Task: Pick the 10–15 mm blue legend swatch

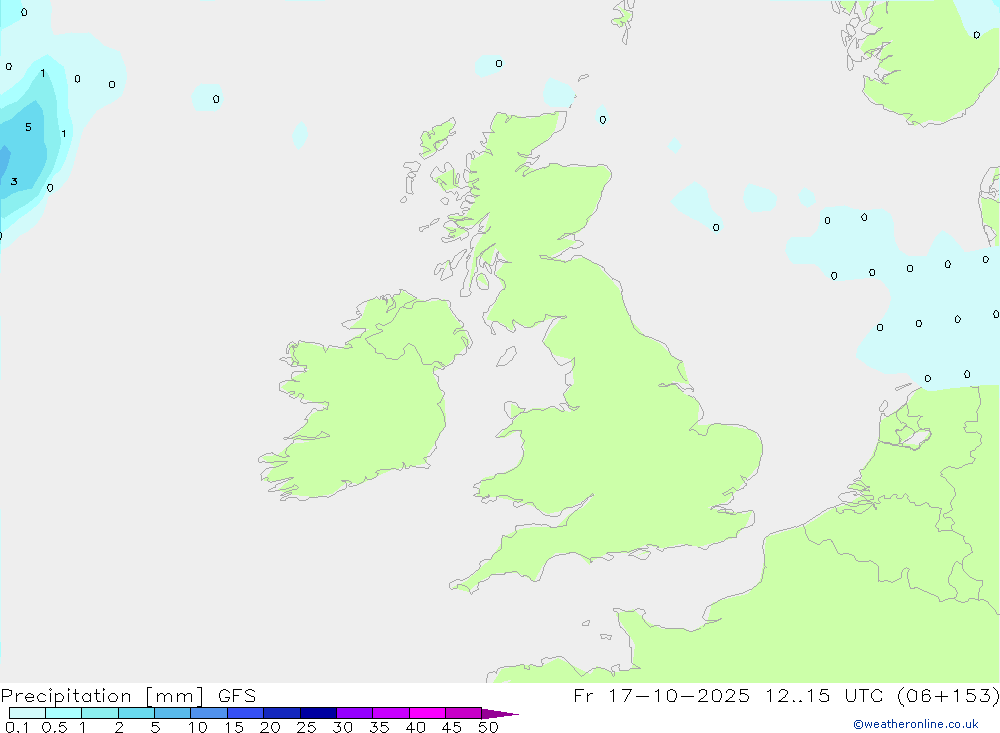Action: coord(209,713)
